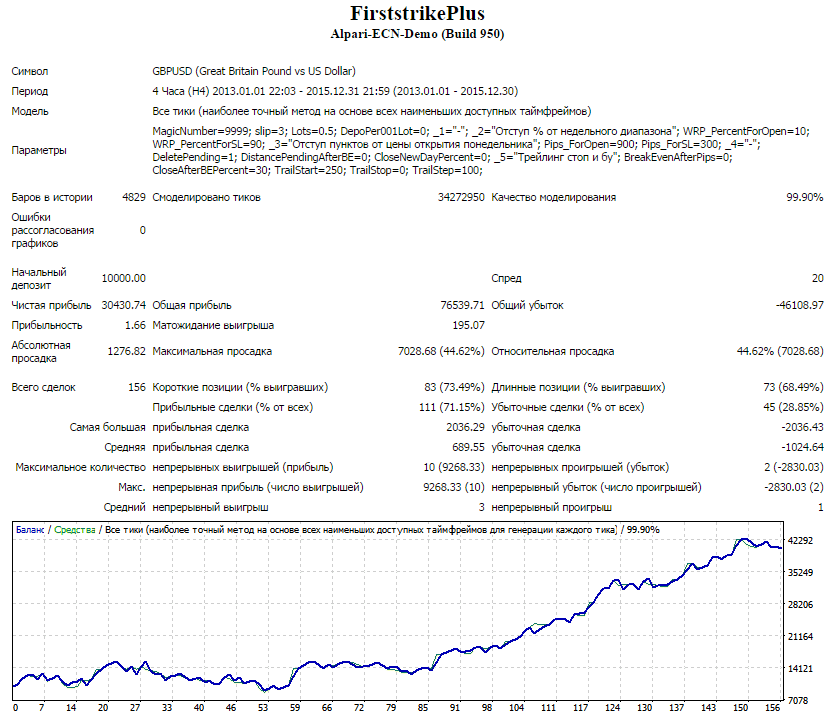The image size is (832, 718).
Task: Click the absolute drawdown value 1276.82
Action: click(x=126, y=351)
